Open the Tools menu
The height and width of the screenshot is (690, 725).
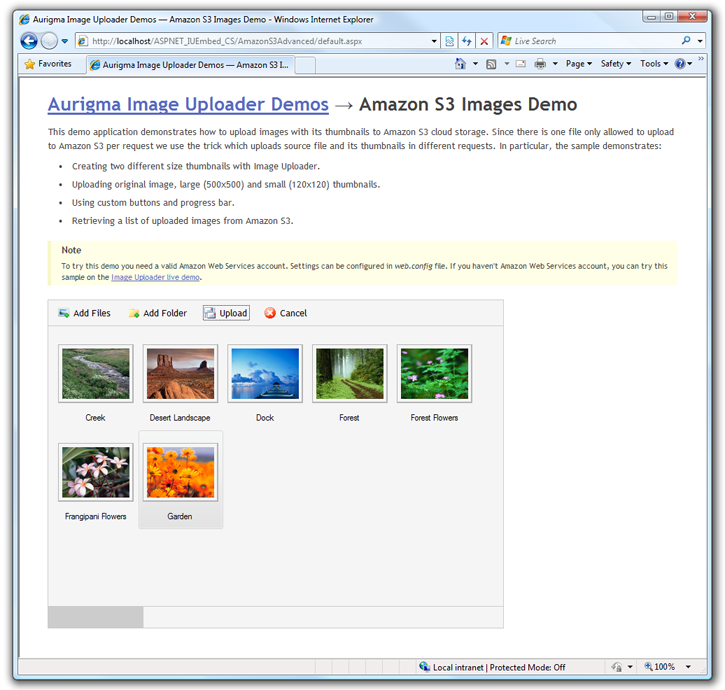(x=654, y=64)
